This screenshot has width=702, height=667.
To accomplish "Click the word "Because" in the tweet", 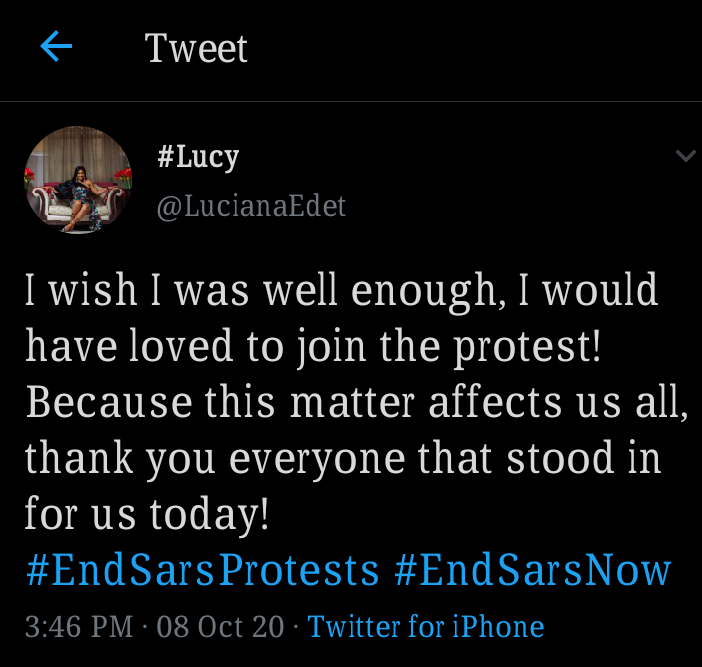I will [x=109, y=402].
